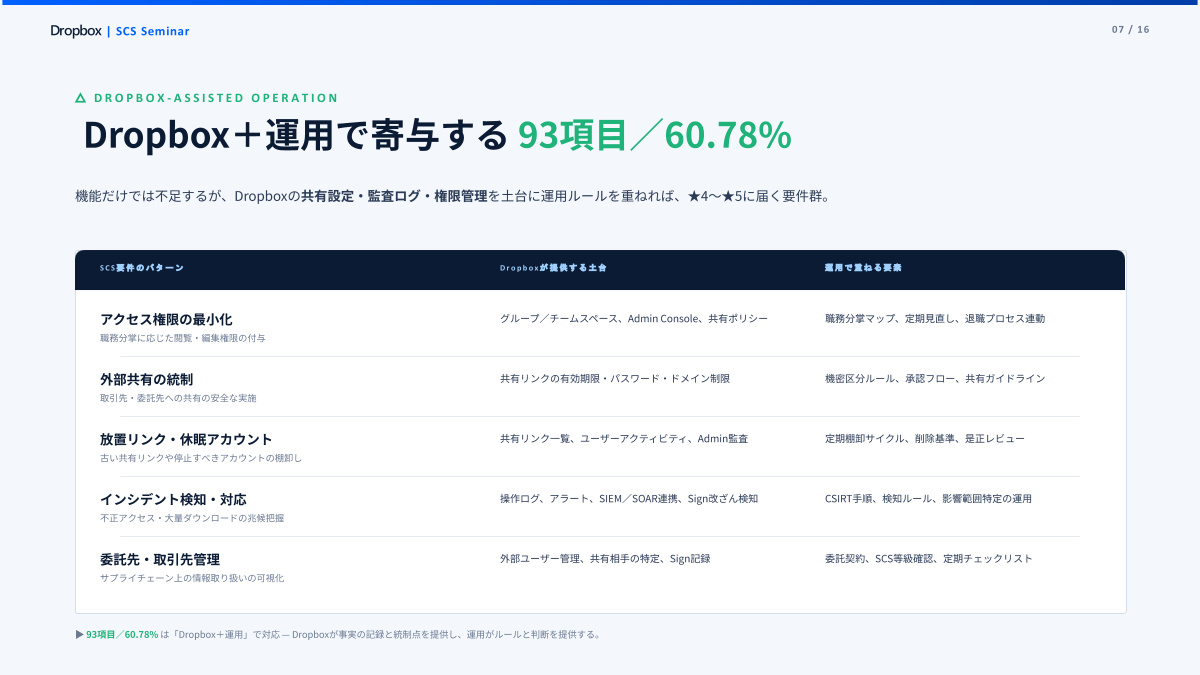Click the 委託先・取引先管理 row title
The width and height of the screenshot is (1200, 675).
click(160, 559)
